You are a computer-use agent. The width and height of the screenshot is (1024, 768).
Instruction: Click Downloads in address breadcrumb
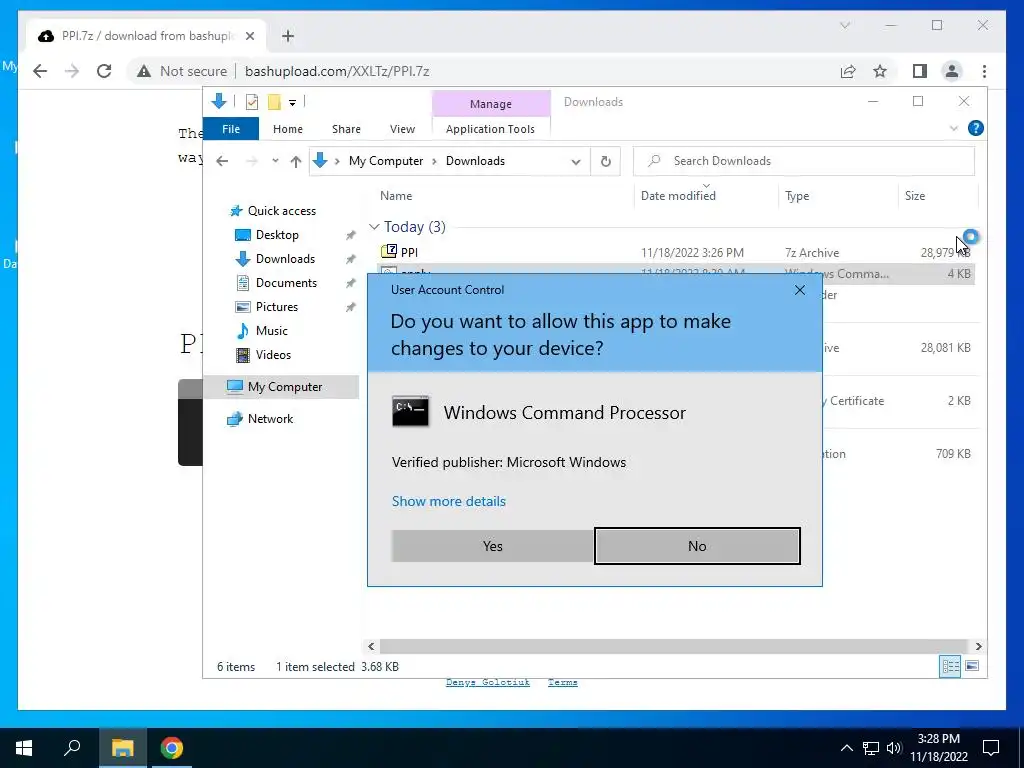click(475, 161)
